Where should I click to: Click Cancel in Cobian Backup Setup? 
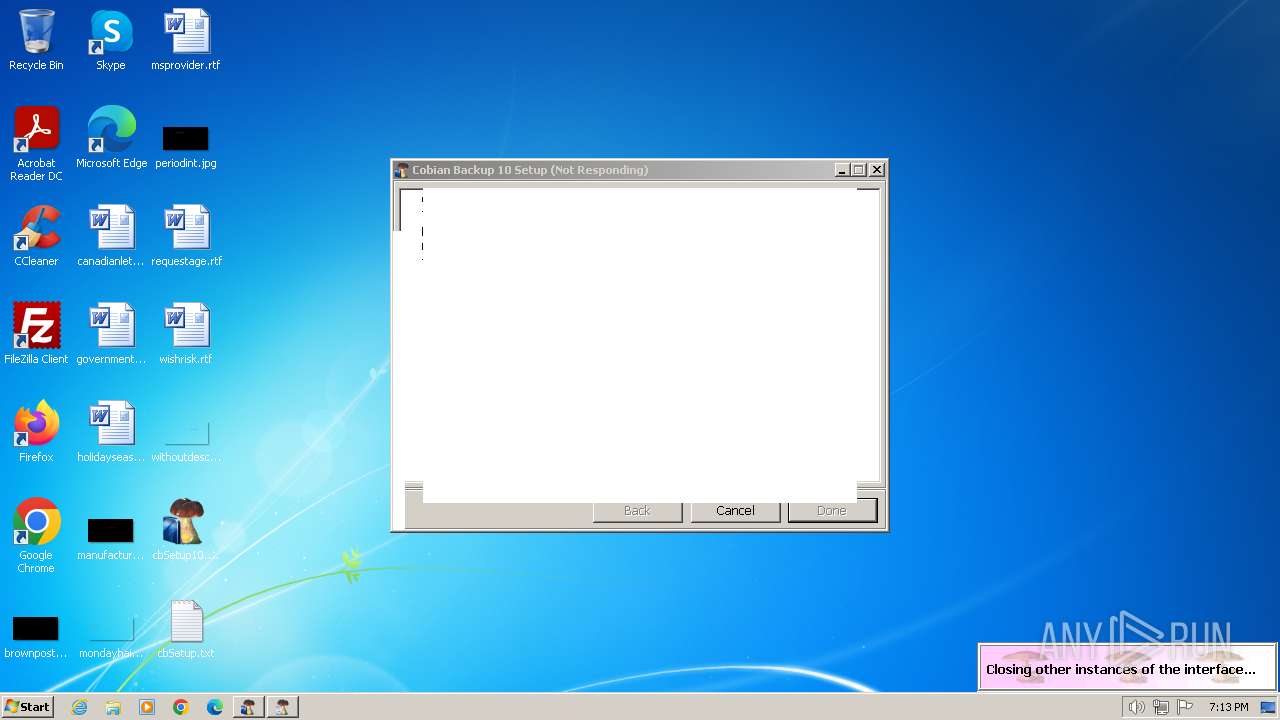tap(735, 511)
